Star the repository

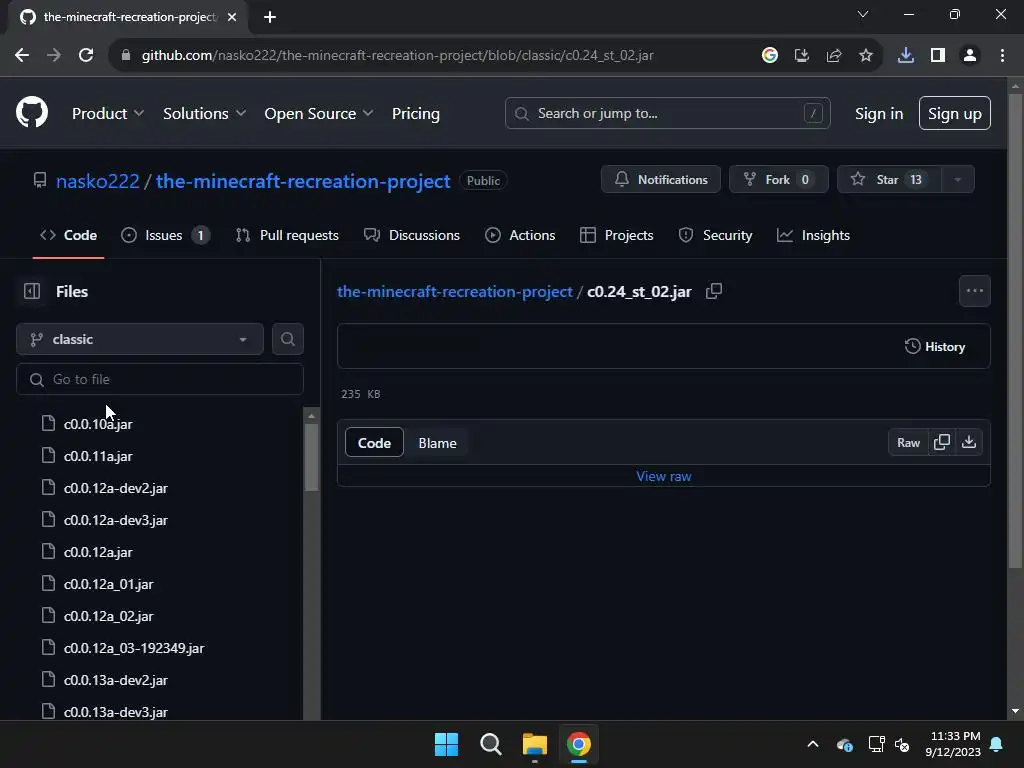coord(889,180)
